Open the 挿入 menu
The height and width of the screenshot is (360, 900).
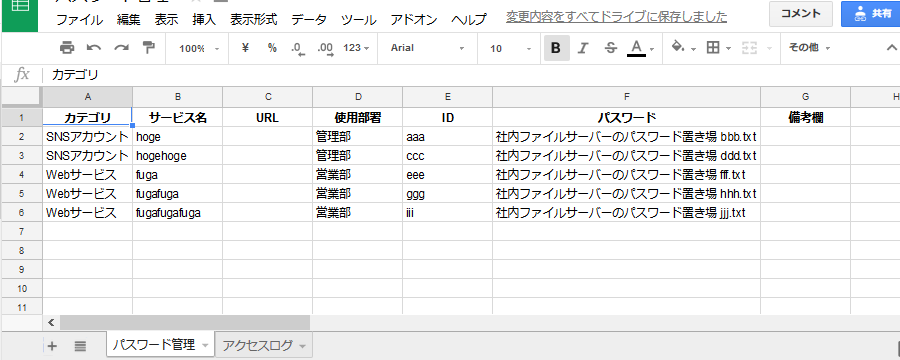(x=204, y=20)
